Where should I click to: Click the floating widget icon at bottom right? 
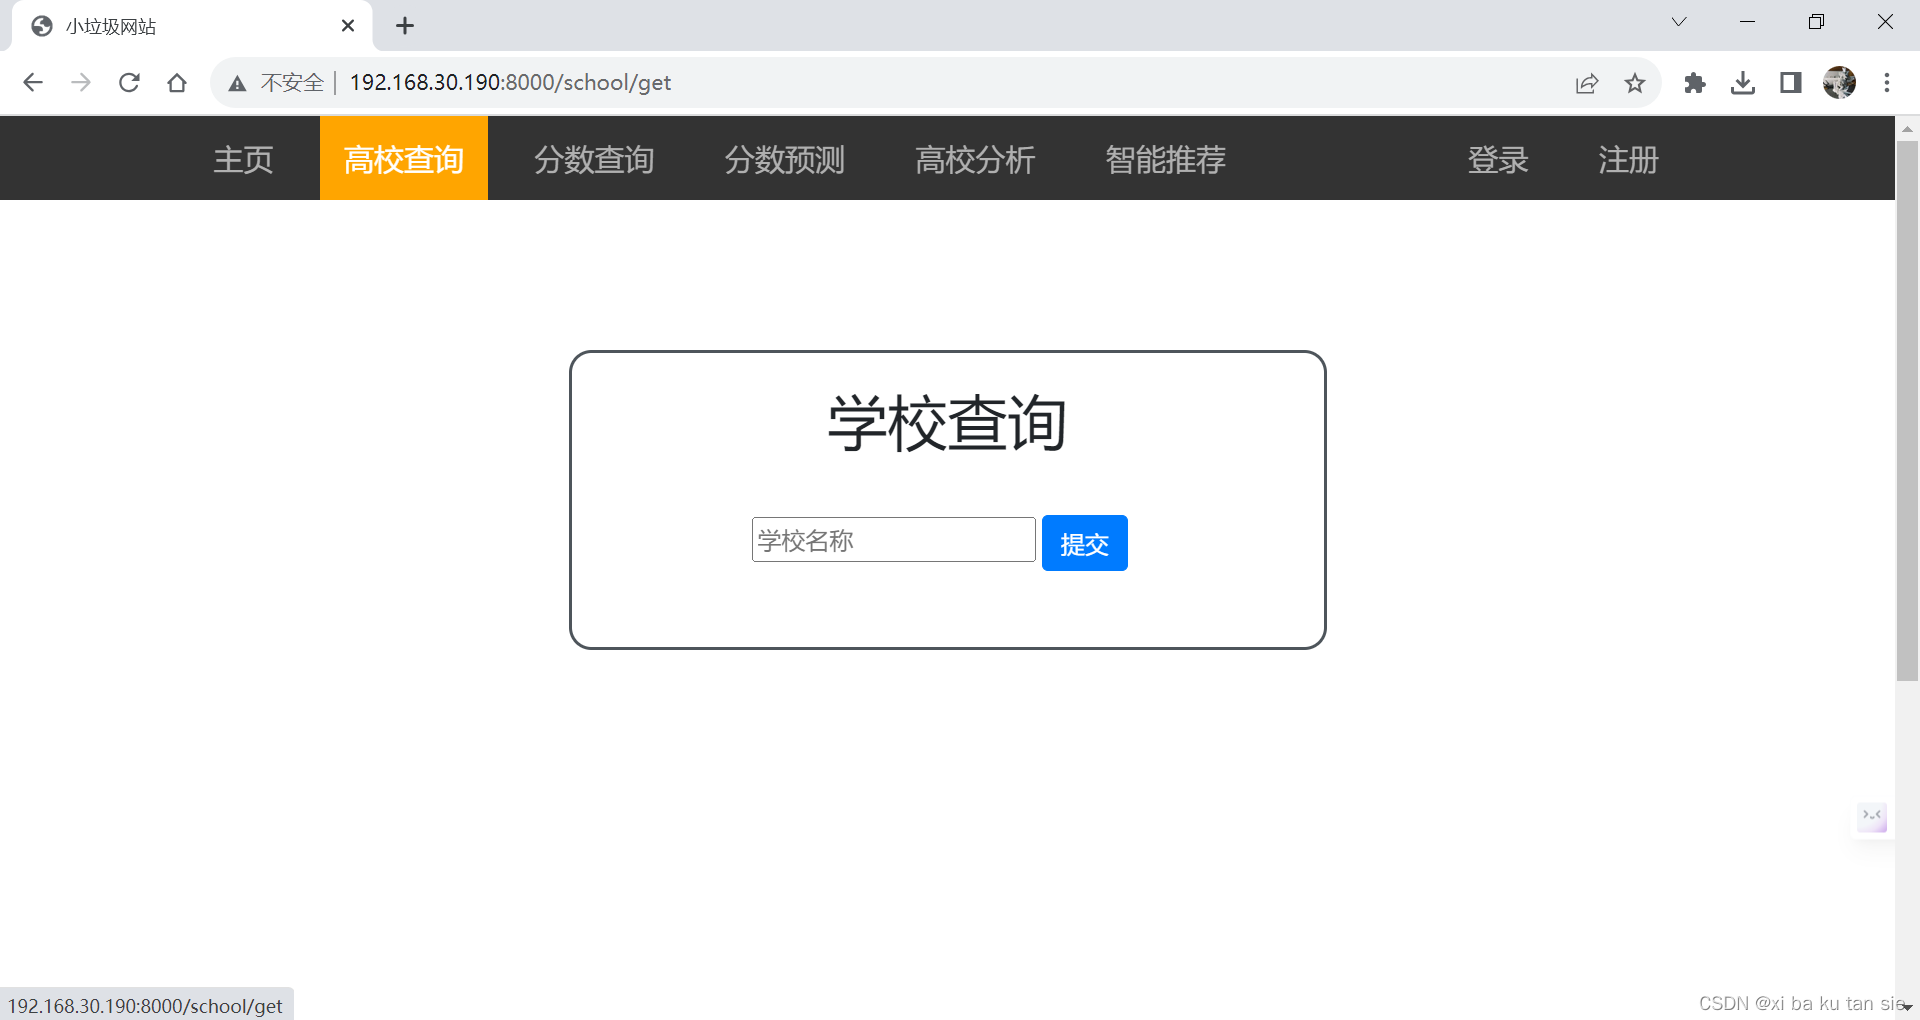click(x=1871, y=817)
